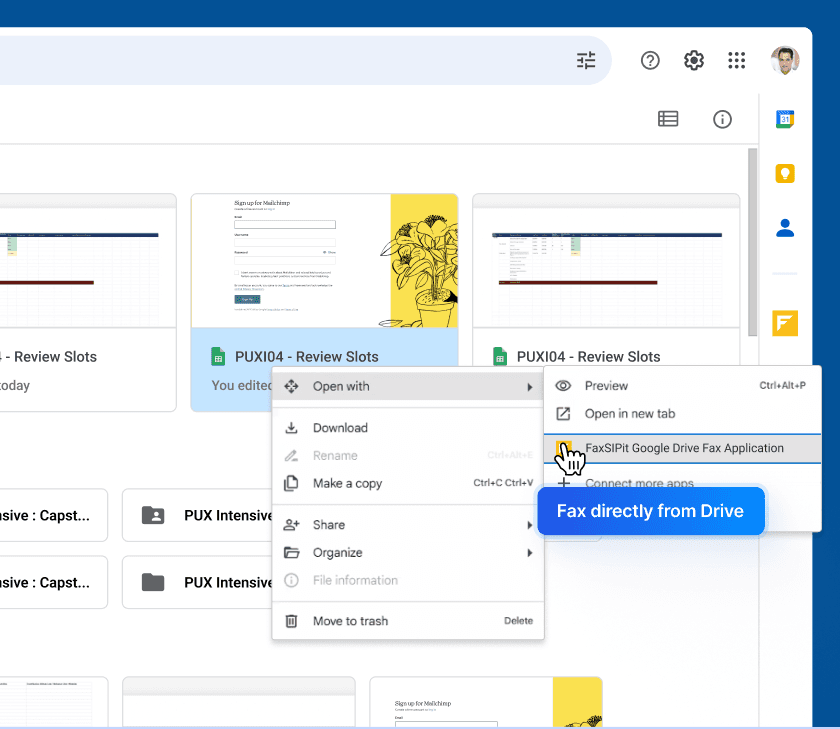Image resolution: width=840 pixels, height=729 pixels.
Task: Open the Google apps grid
Action: click(x=737, y=61)
